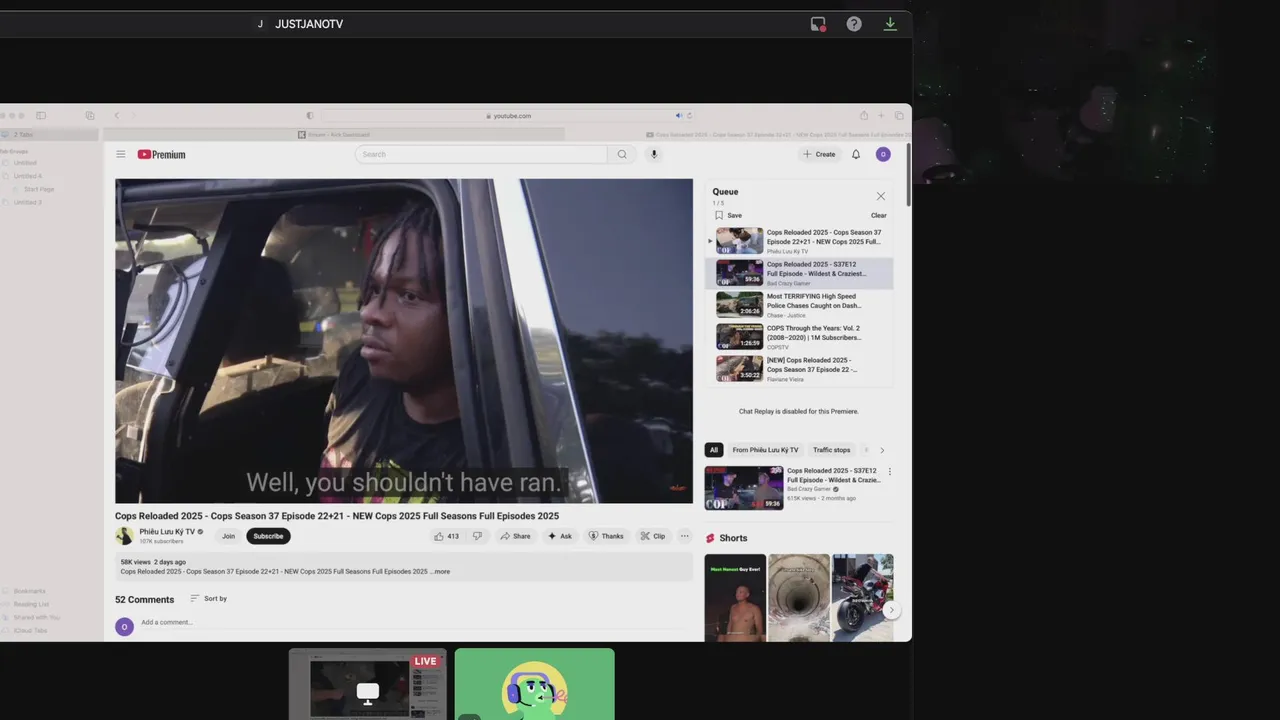
Task: Clear the queue with the Clear button
Action: click(x=878, y=215)
